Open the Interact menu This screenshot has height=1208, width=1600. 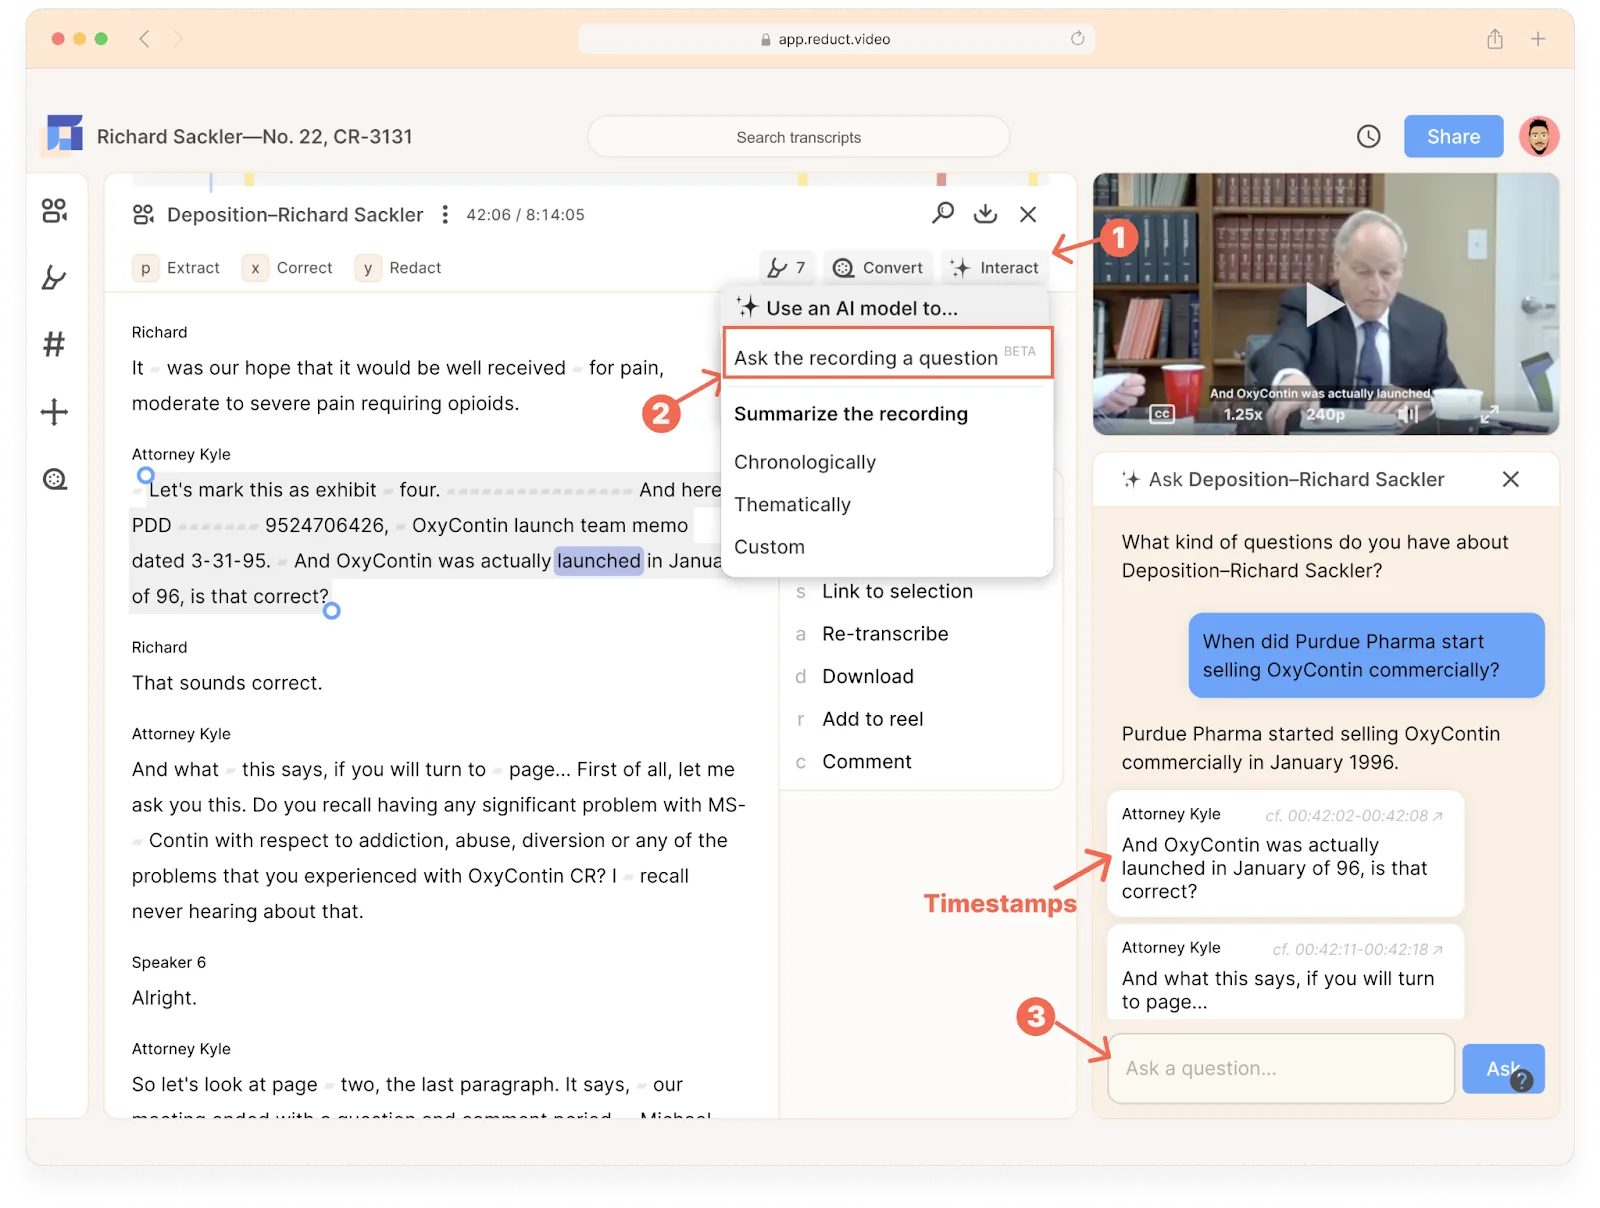995,268
